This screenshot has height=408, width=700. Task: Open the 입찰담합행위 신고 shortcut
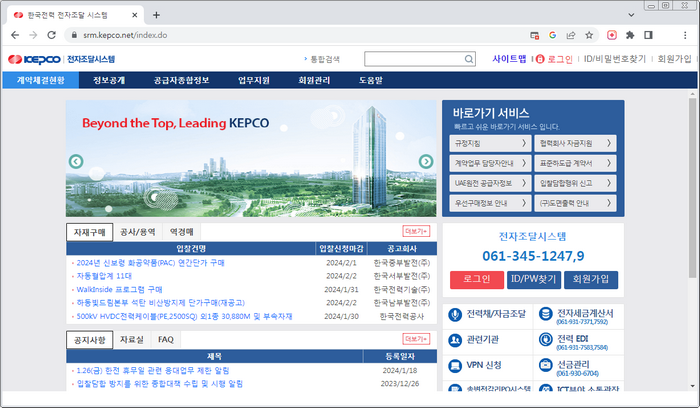point(575,183)
